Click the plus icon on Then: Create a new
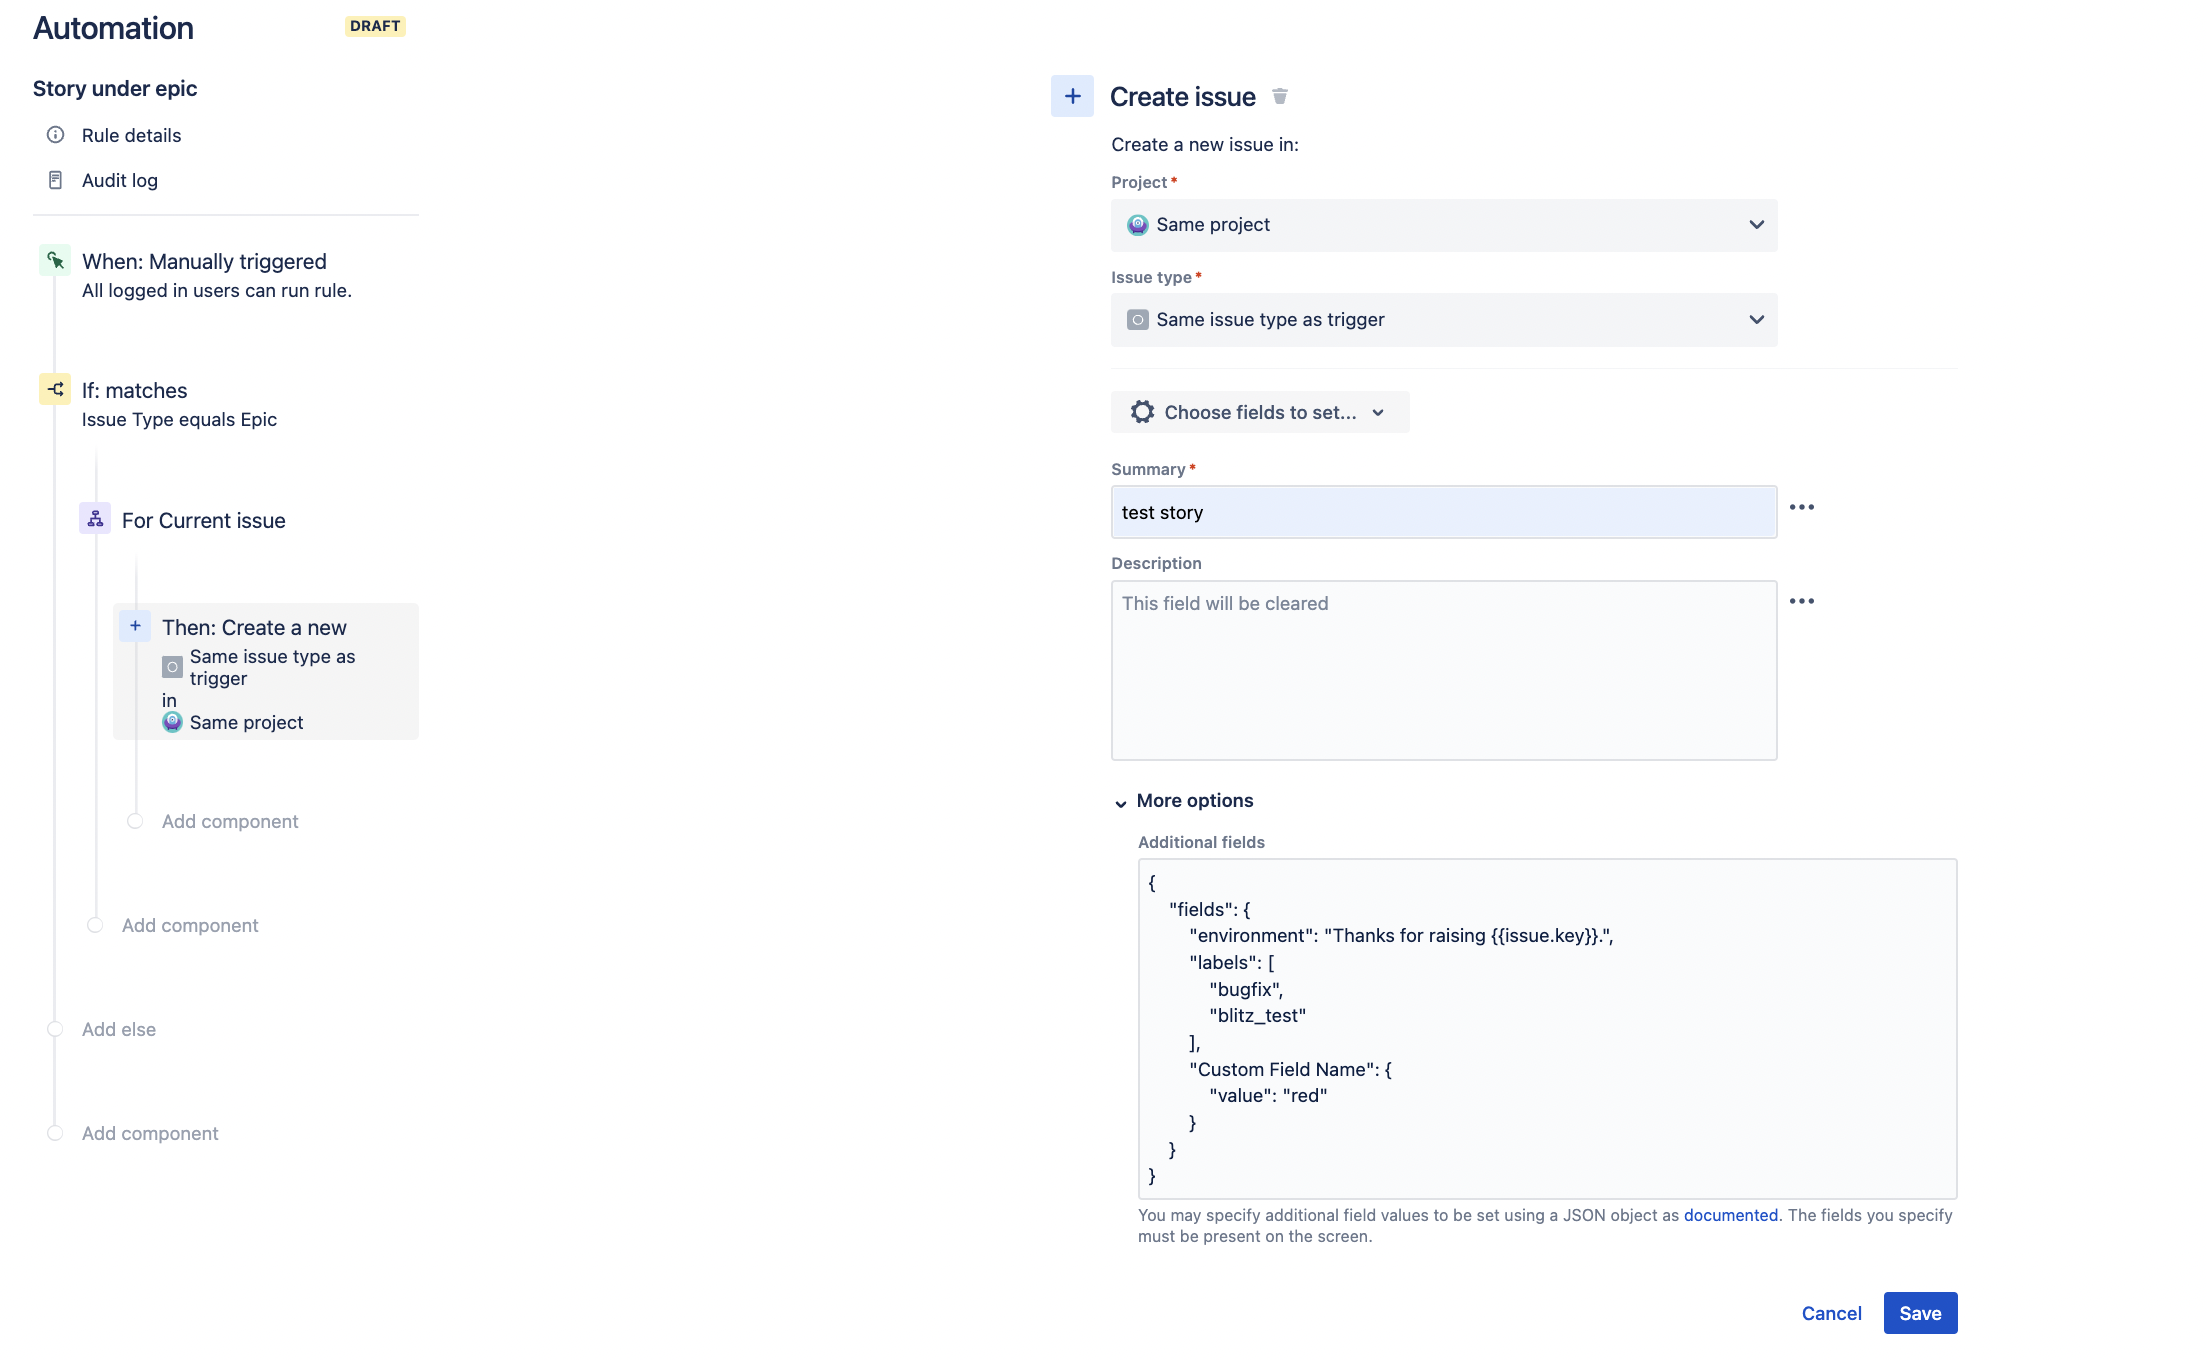Screen dimensions: 2206x1360 pyautogui.click(x=134, y=625)
